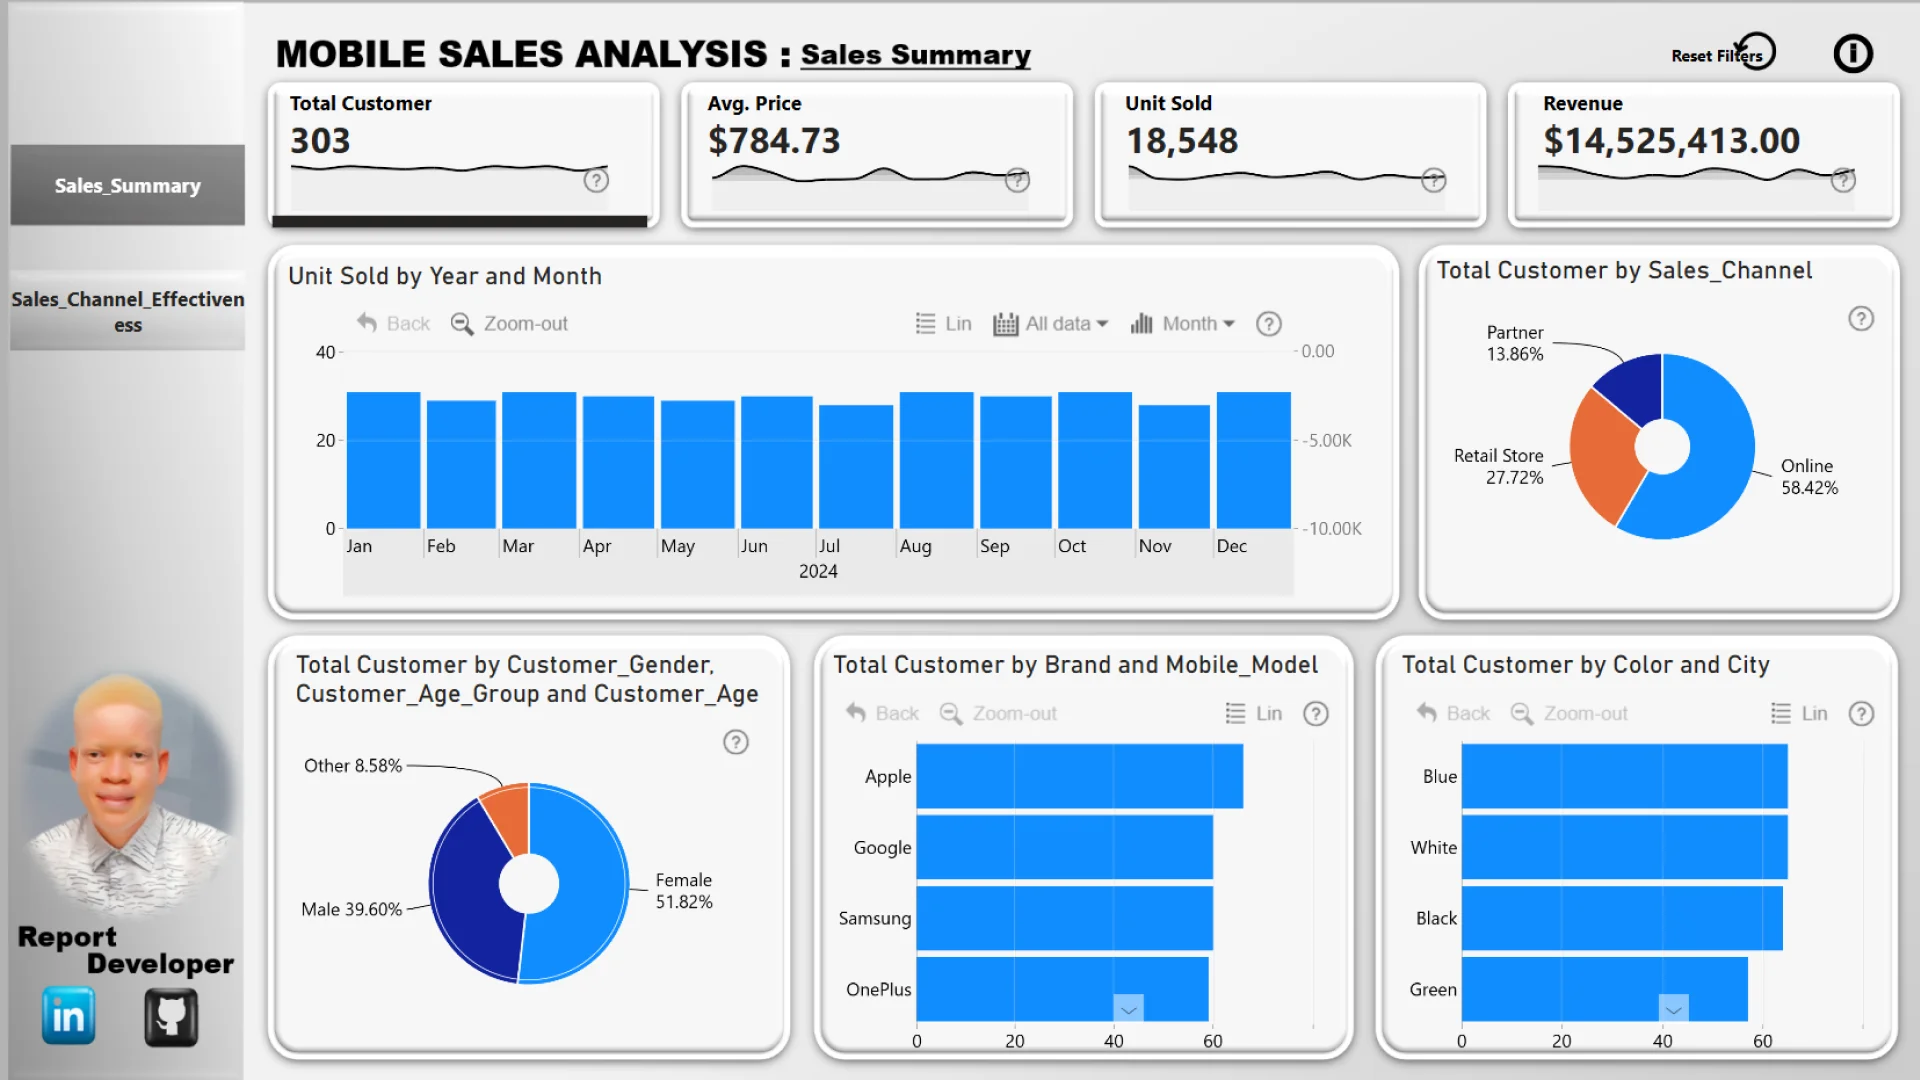
Task: Toggle Lin scale on Brand chart
Action: pyautogui.click(x=1254, y=714)
